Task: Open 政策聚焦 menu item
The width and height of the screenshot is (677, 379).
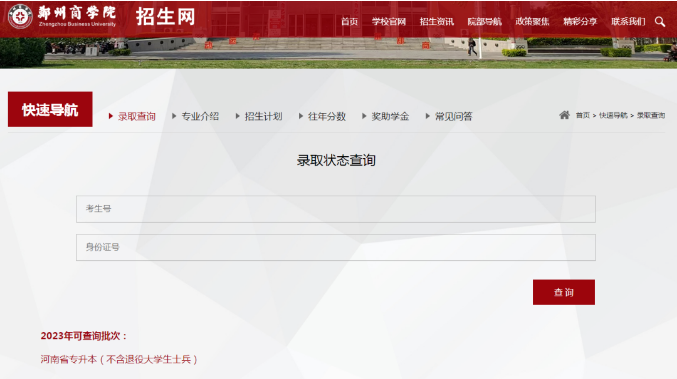Action: [532, 22]
